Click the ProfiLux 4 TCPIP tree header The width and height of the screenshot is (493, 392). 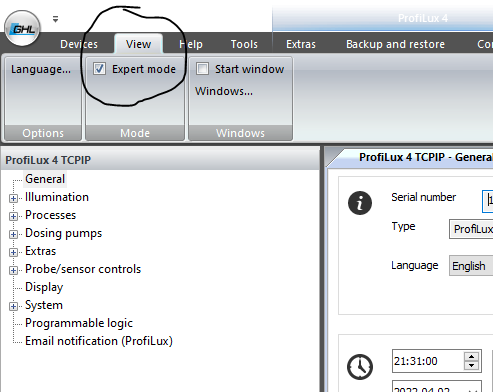pos(160,160)
